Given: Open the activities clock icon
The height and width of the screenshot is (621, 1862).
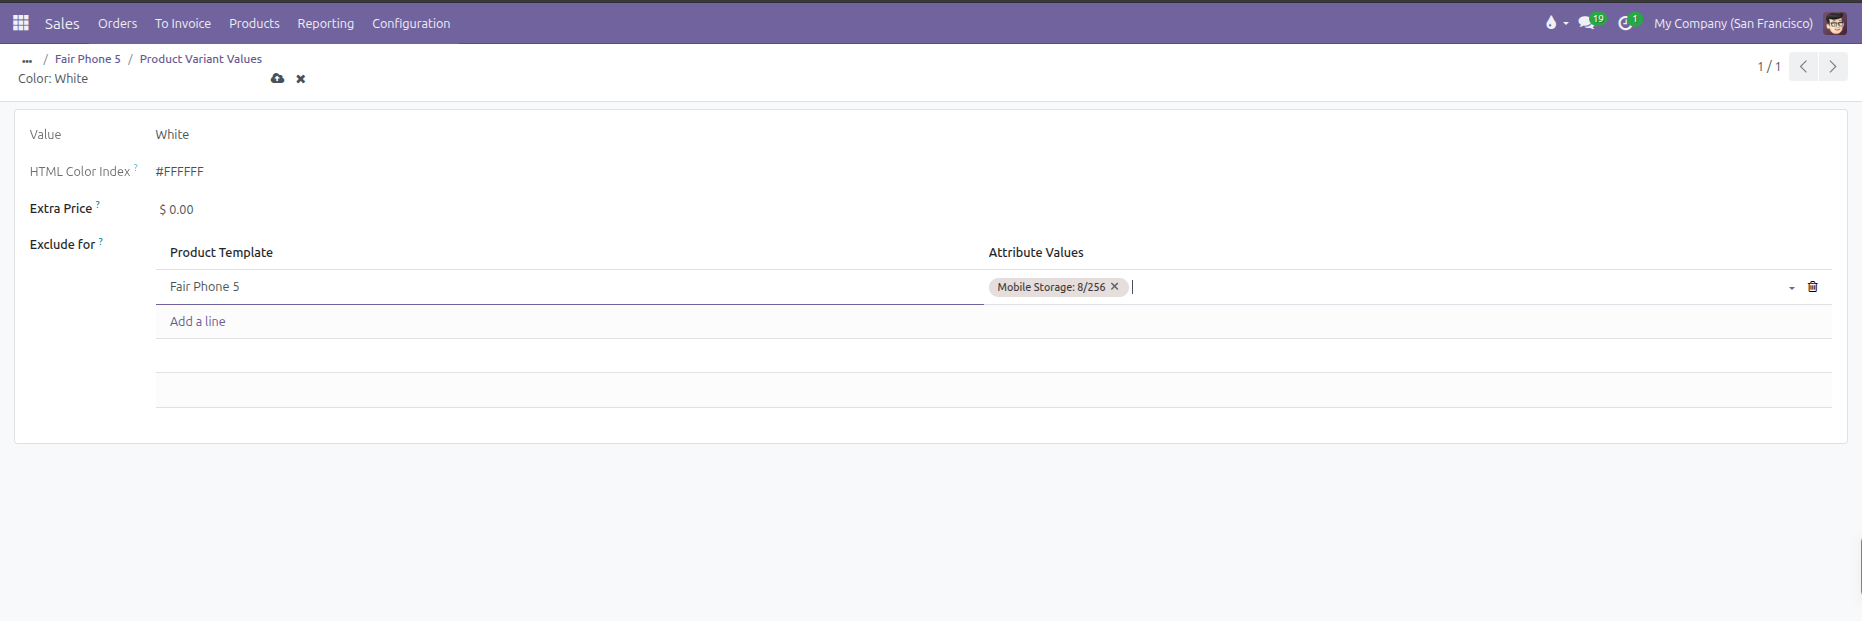Looking at the screenshot, I should [x=1629, y=22].
